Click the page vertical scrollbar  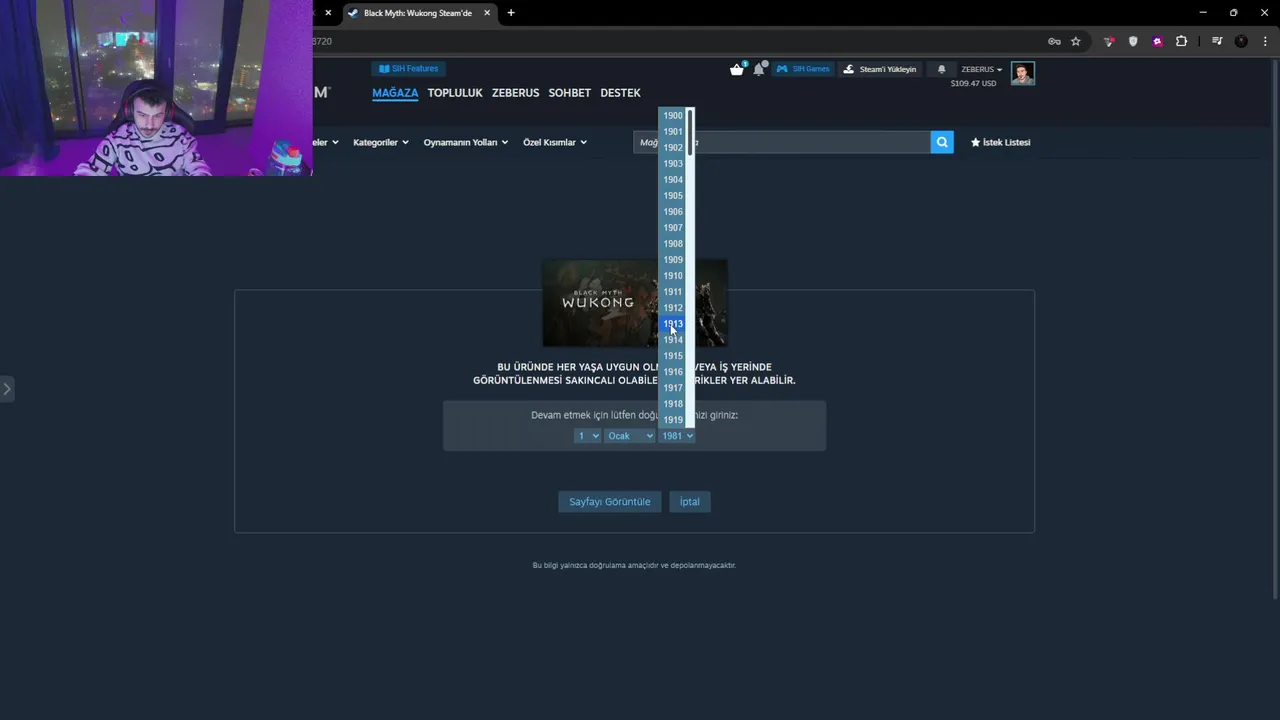coord(1274,330)
